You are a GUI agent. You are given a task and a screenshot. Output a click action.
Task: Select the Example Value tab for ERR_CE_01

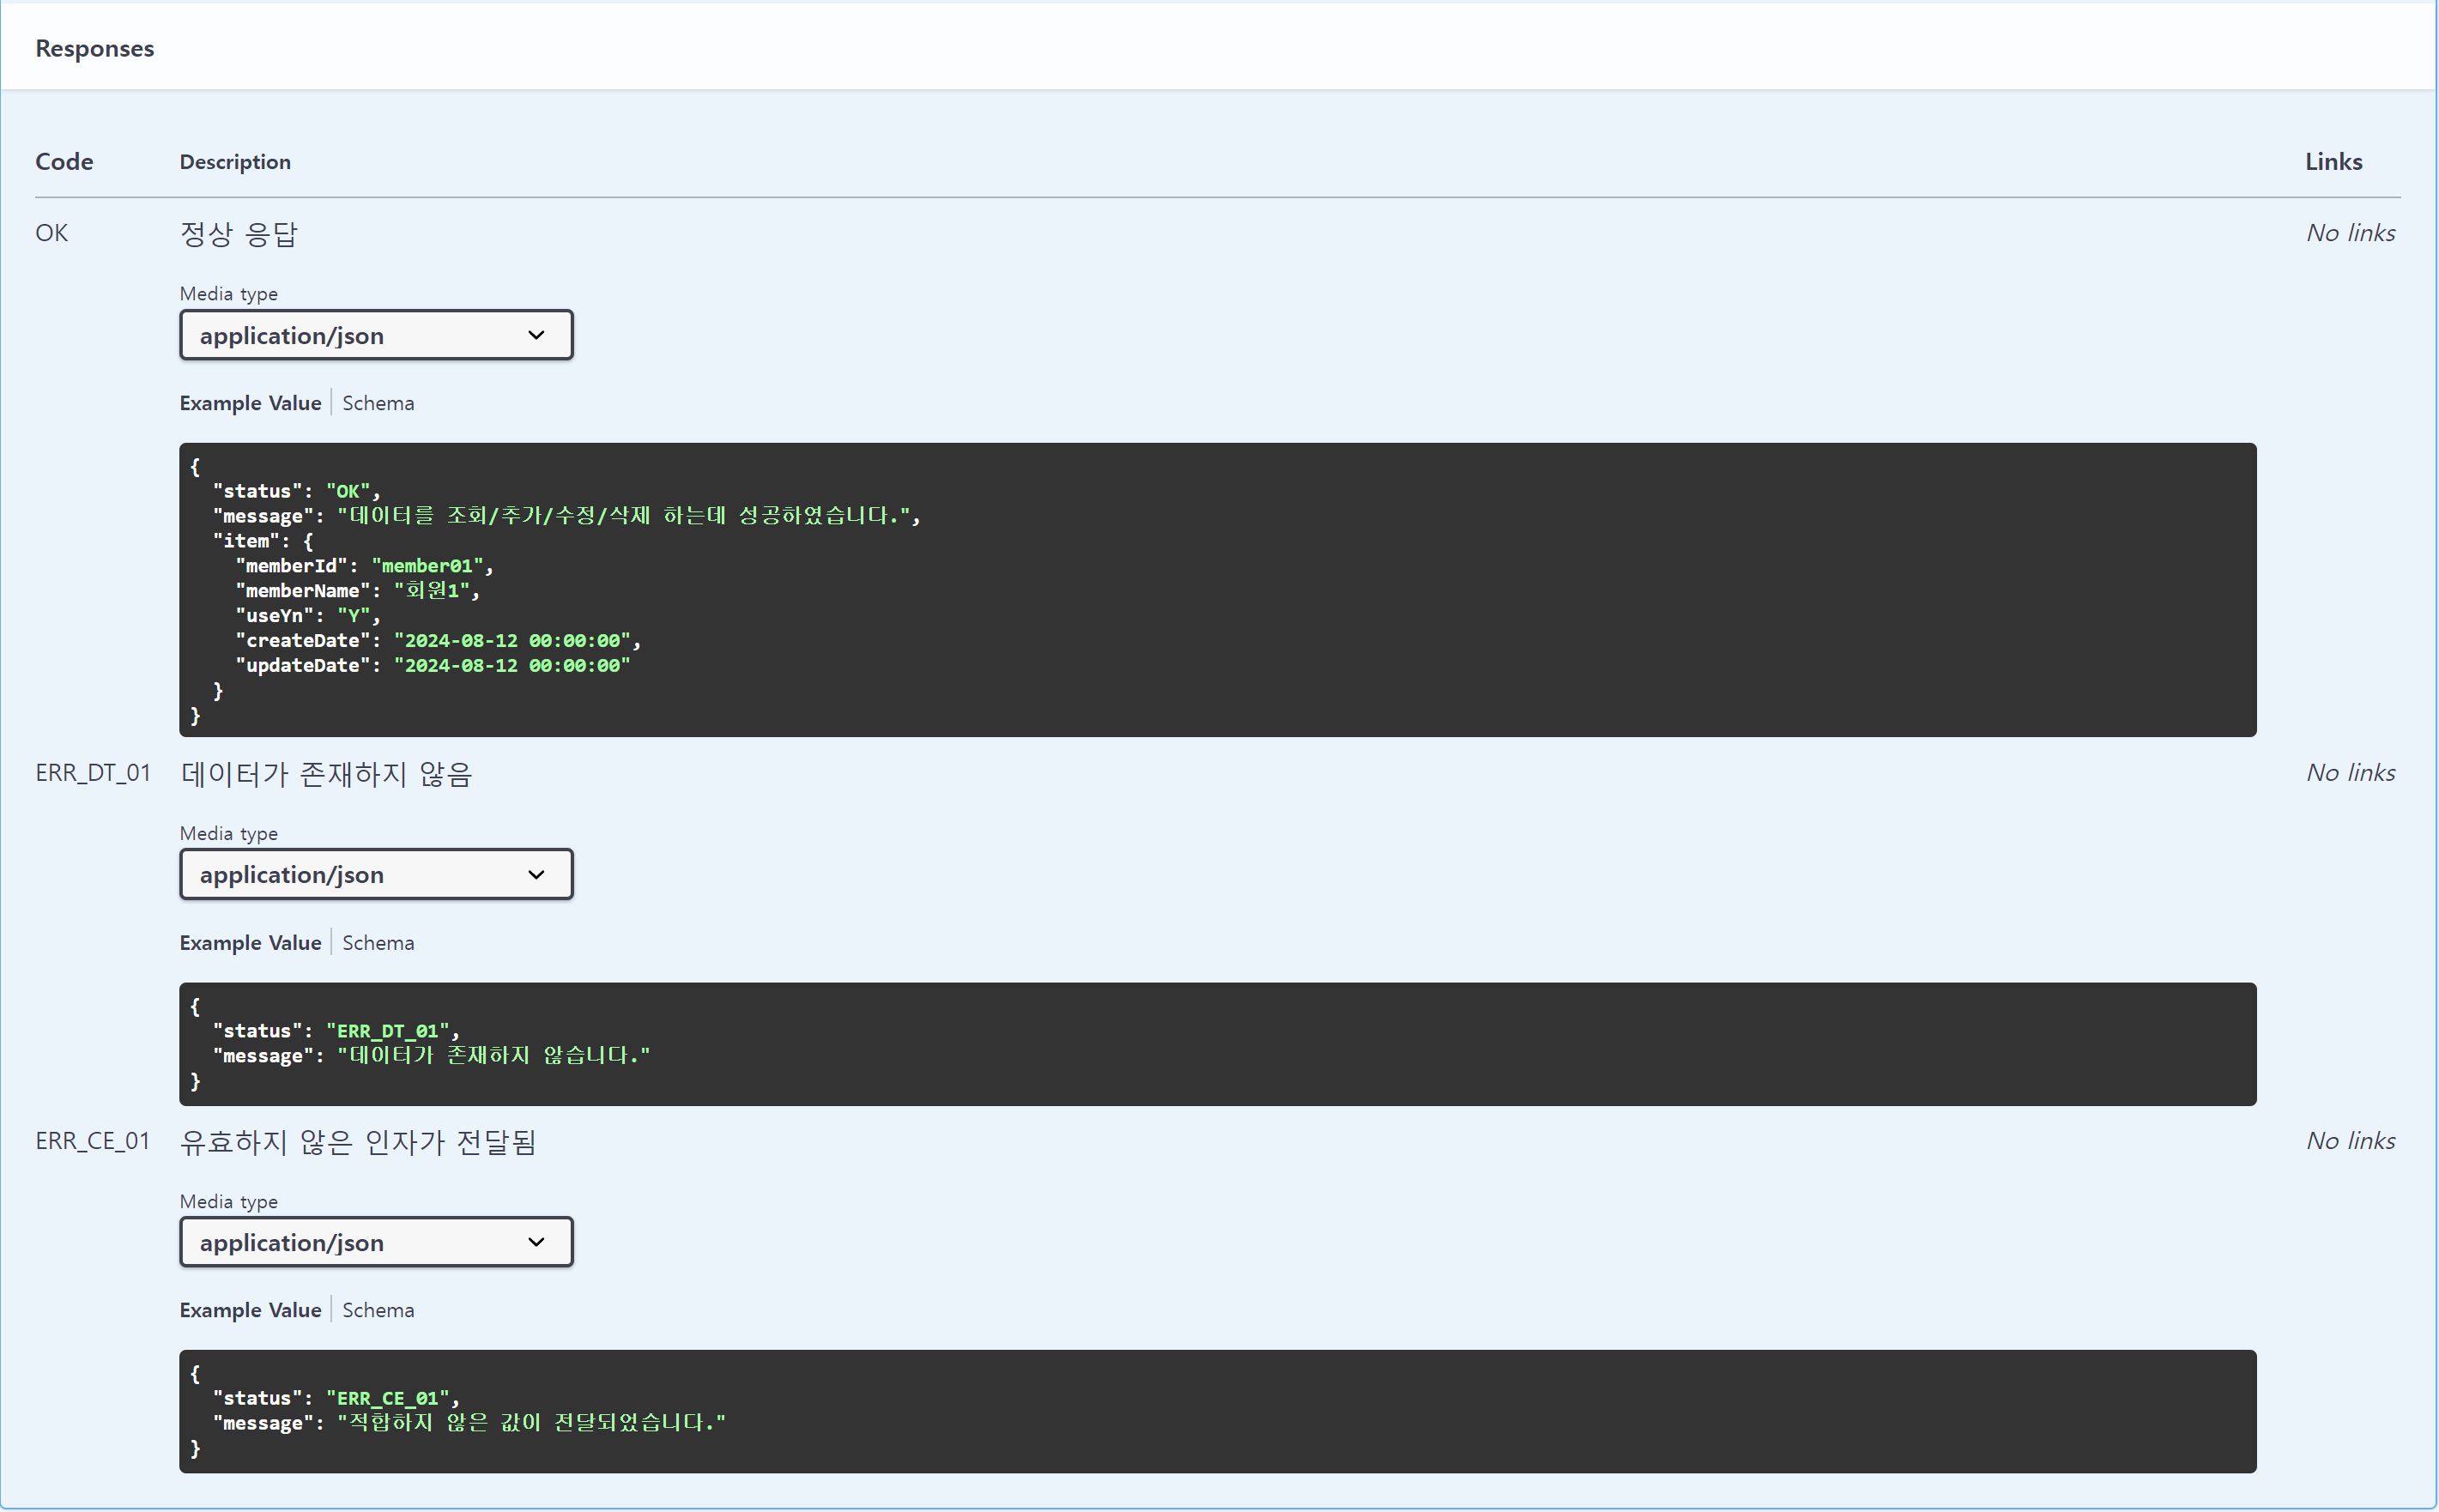coord(250,1310)
